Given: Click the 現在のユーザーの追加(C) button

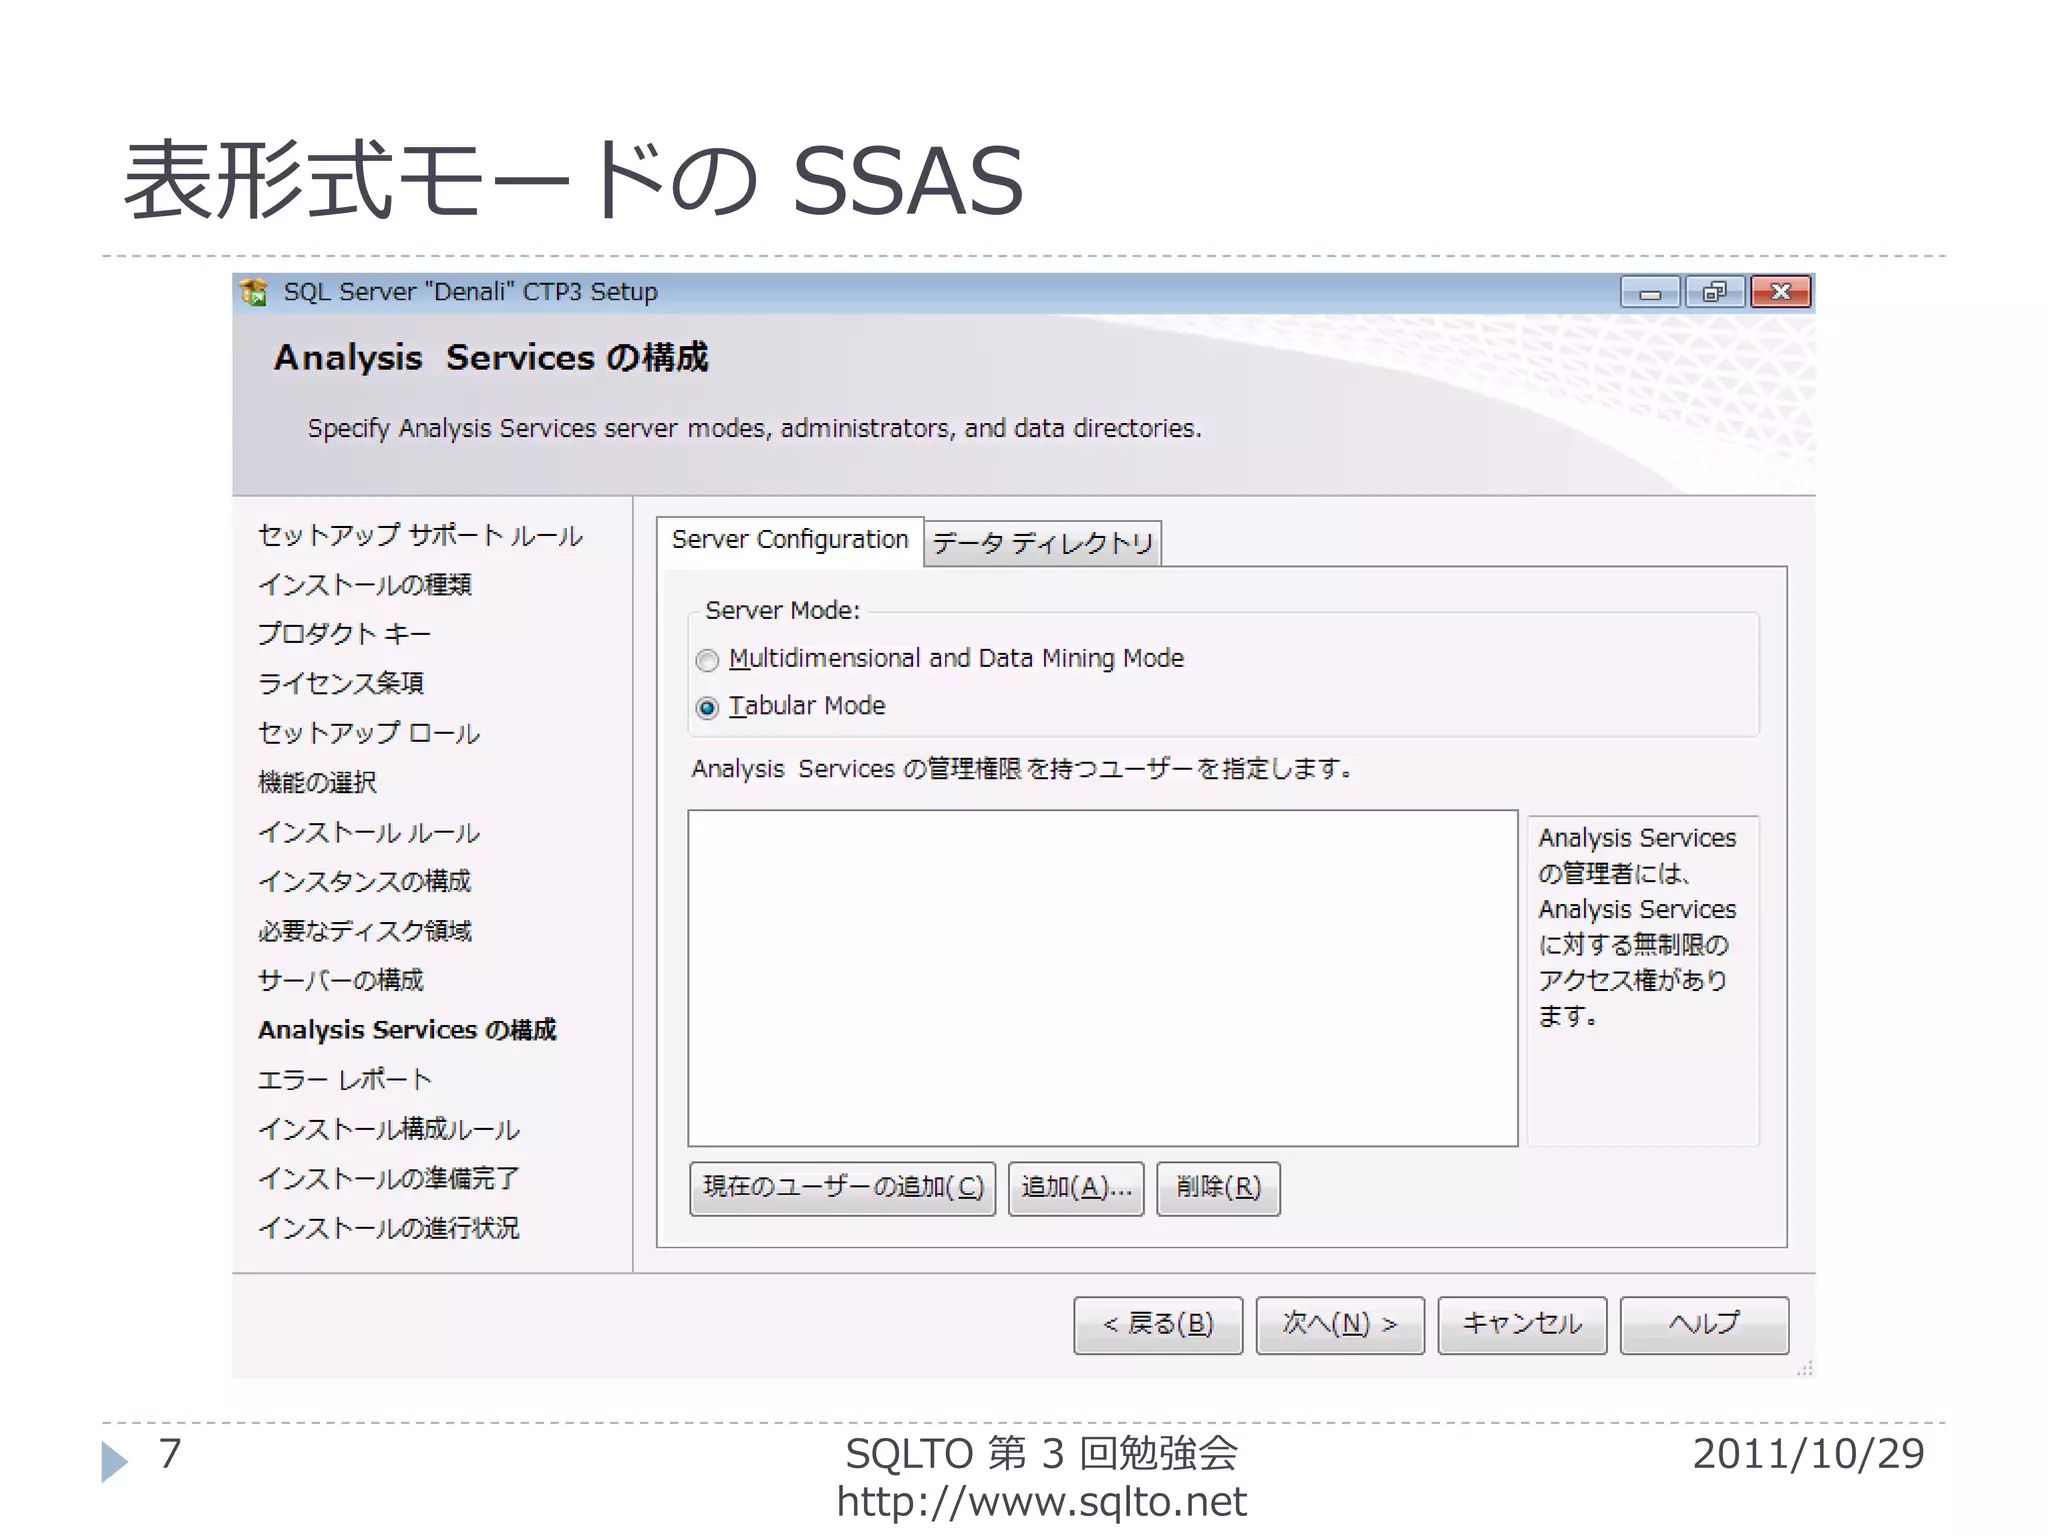Looking at the screenshot, I should (843, 1188).
